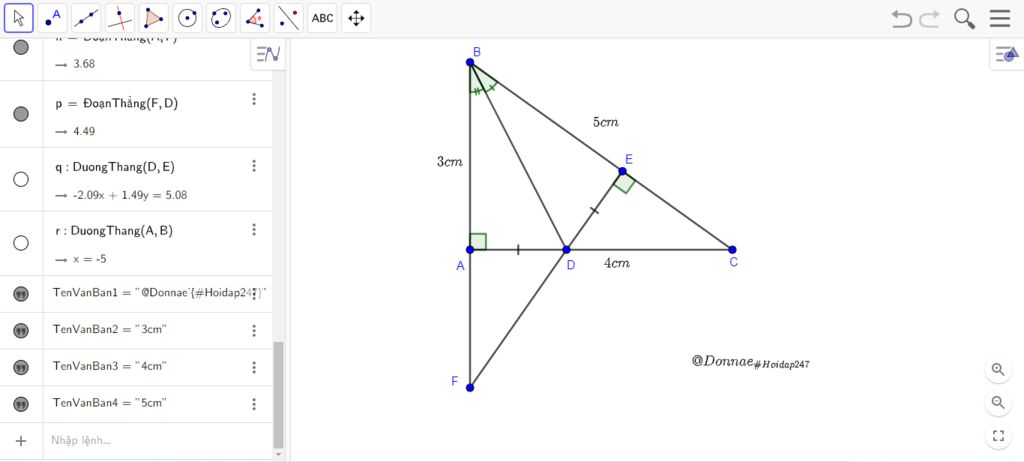Screen dimensions: 1024x462
Task: Select the Ellipse tool
Action: click(x=221, y=18)
